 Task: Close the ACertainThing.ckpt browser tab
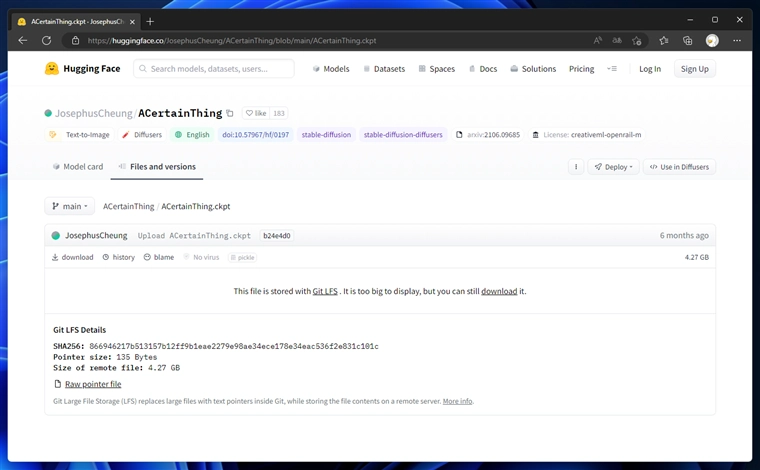point(132,22)
